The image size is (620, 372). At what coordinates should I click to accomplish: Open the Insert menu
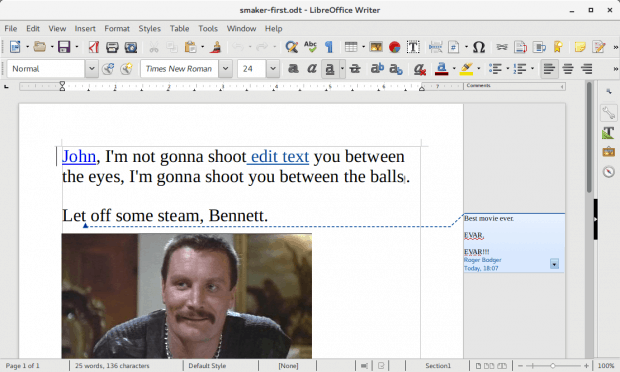tap(85, 28)
